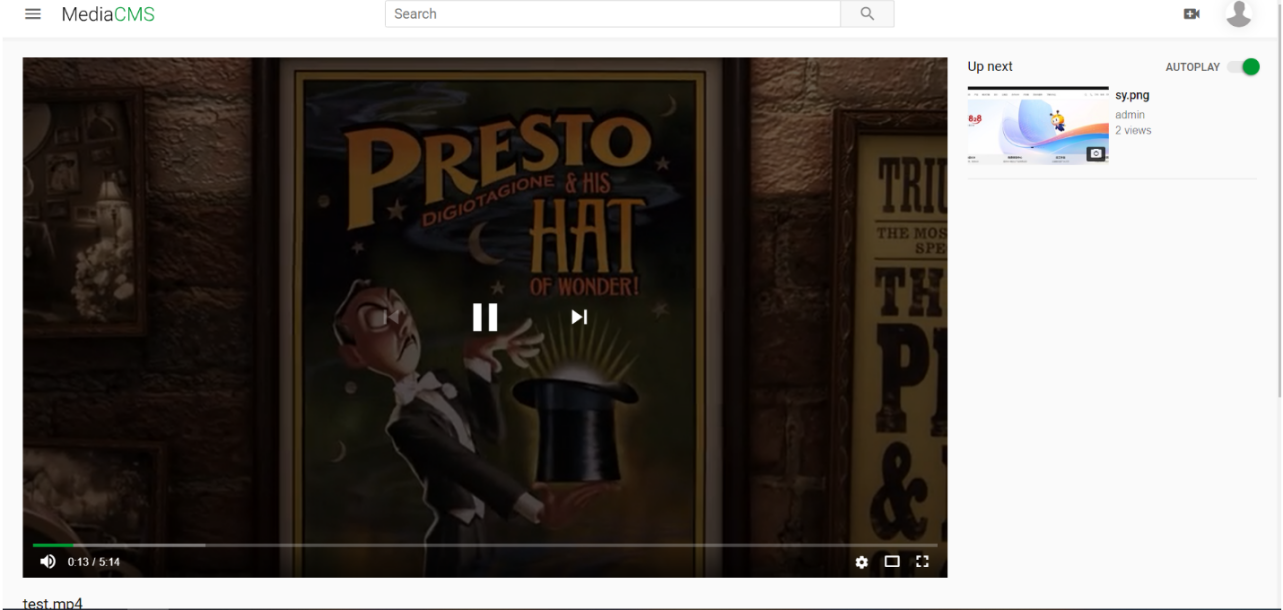Image resolution: width=1283 pixels, height=610 pixels.
Task: Skip to next media
Action: click(x=579, y=317)
